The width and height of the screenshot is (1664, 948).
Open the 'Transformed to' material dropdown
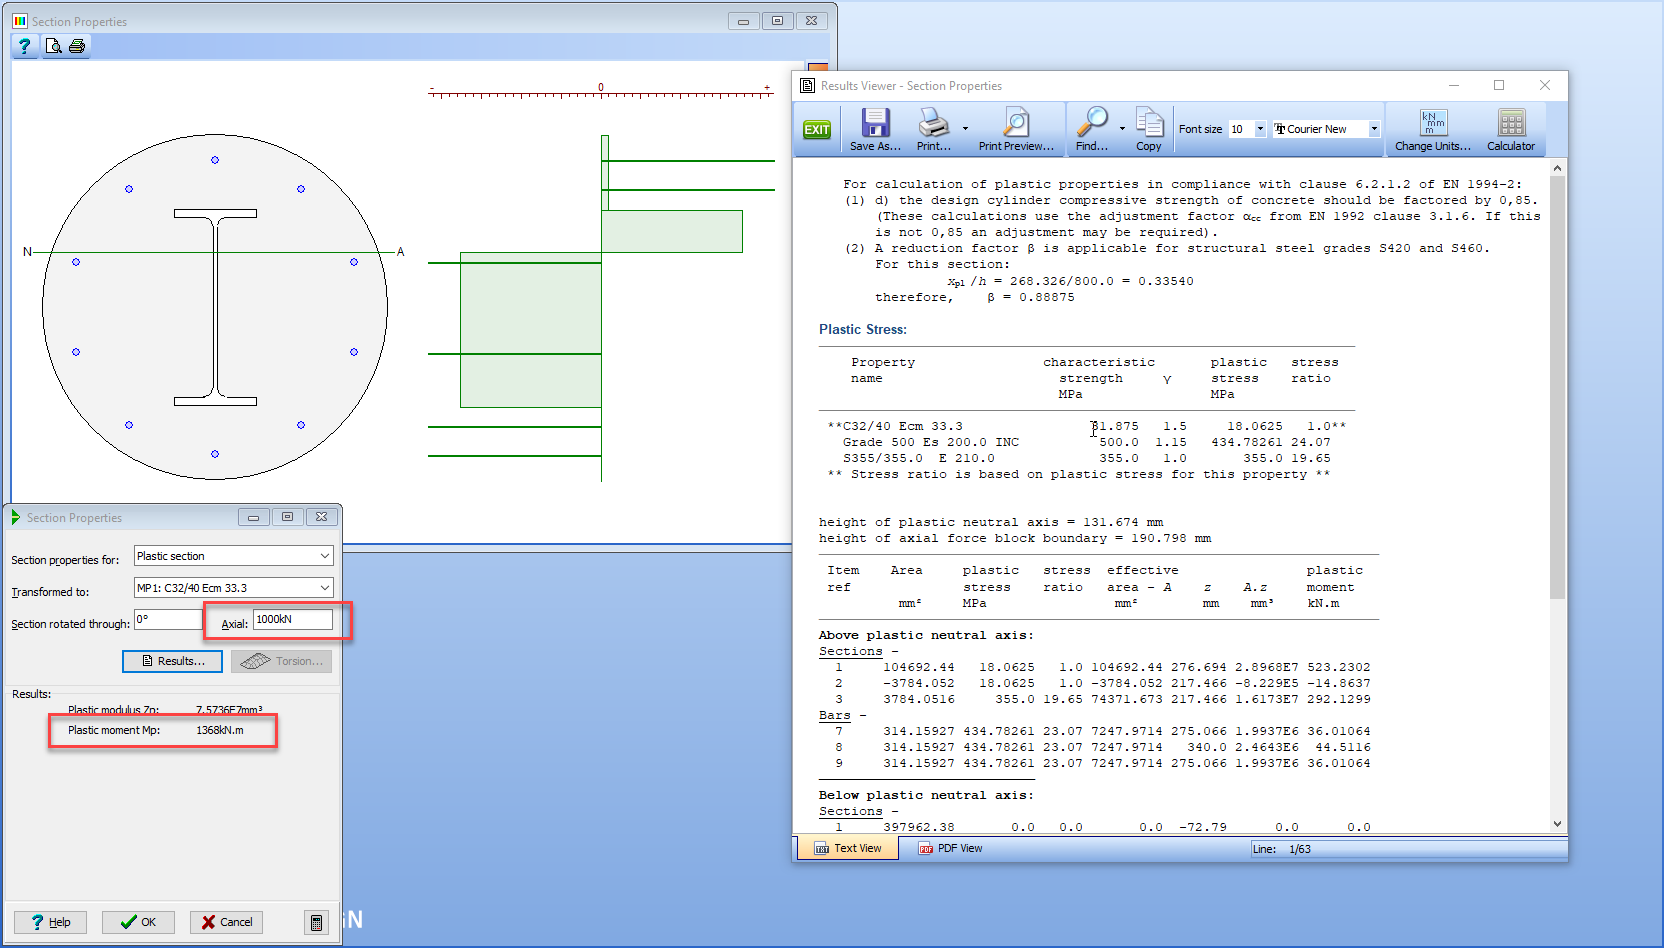[x=325, y=588]
